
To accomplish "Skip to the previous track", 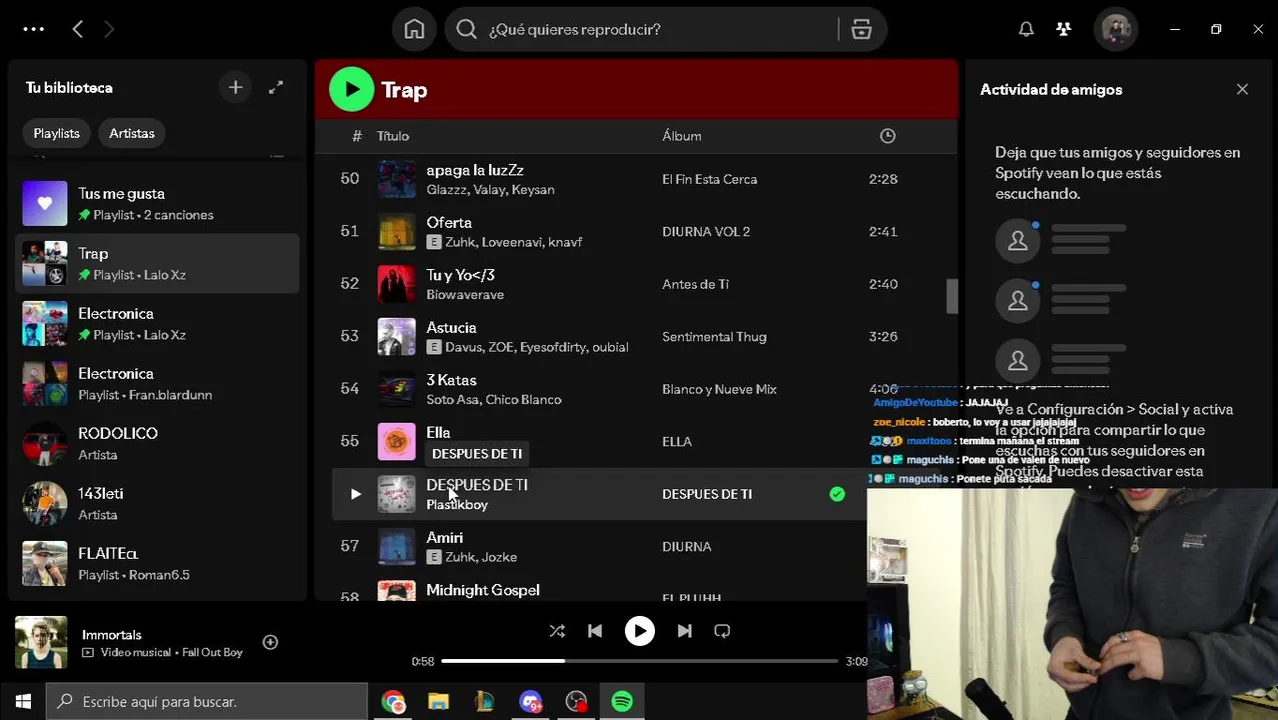I will [x=595, y=631].
